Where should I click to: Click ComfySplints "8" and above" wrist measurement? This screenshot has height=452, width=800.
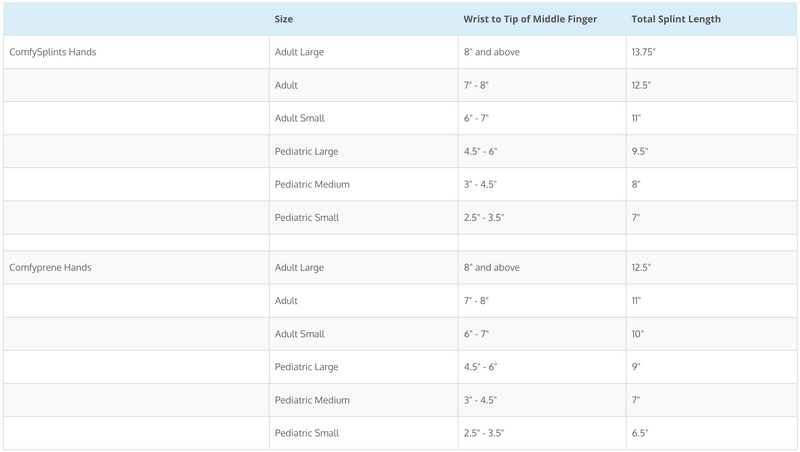(x=492, y=52)
